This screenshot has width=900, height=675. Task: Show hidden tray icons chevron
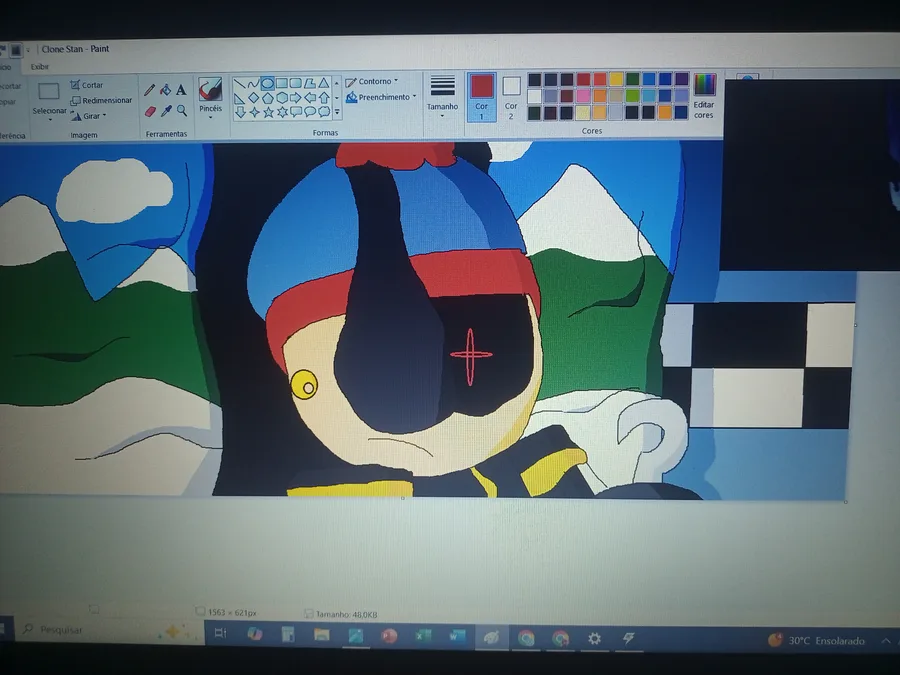pos(887,641)
